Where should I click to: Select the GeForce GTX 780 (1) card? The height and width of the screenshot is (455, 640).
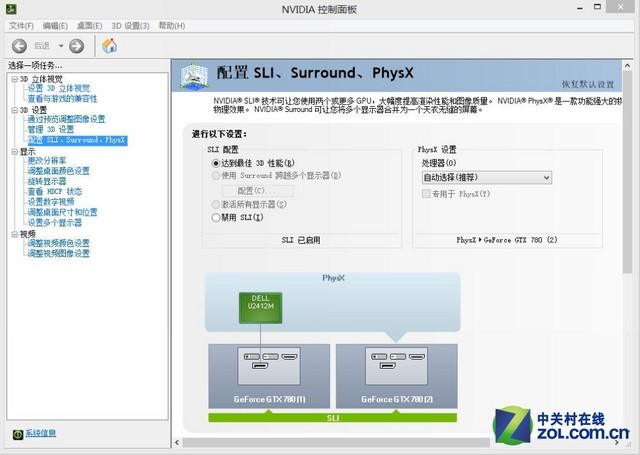pos(269,376)
